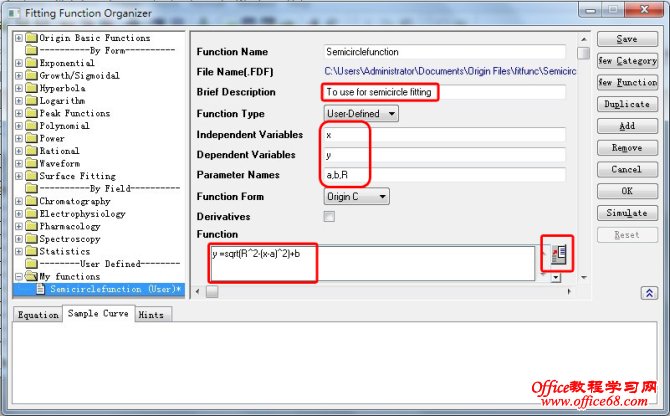The width and height of the screenshot is (670, 416).
Task: Select the Spectroscopy tree item text
Action: (70, 239)
